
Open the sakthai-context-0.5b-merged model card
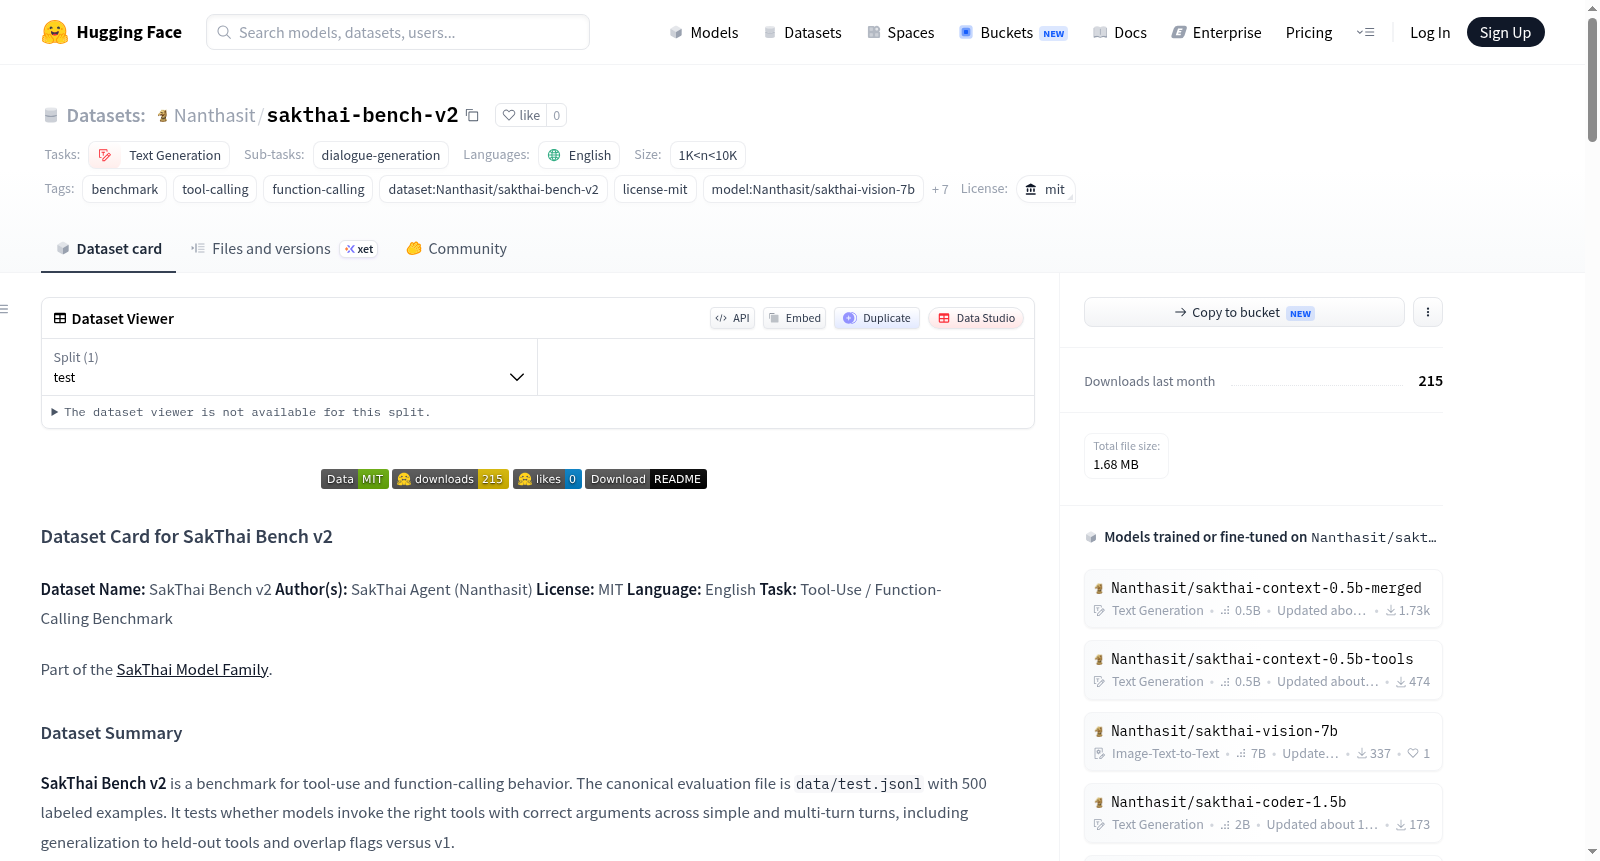(1263, 598)
